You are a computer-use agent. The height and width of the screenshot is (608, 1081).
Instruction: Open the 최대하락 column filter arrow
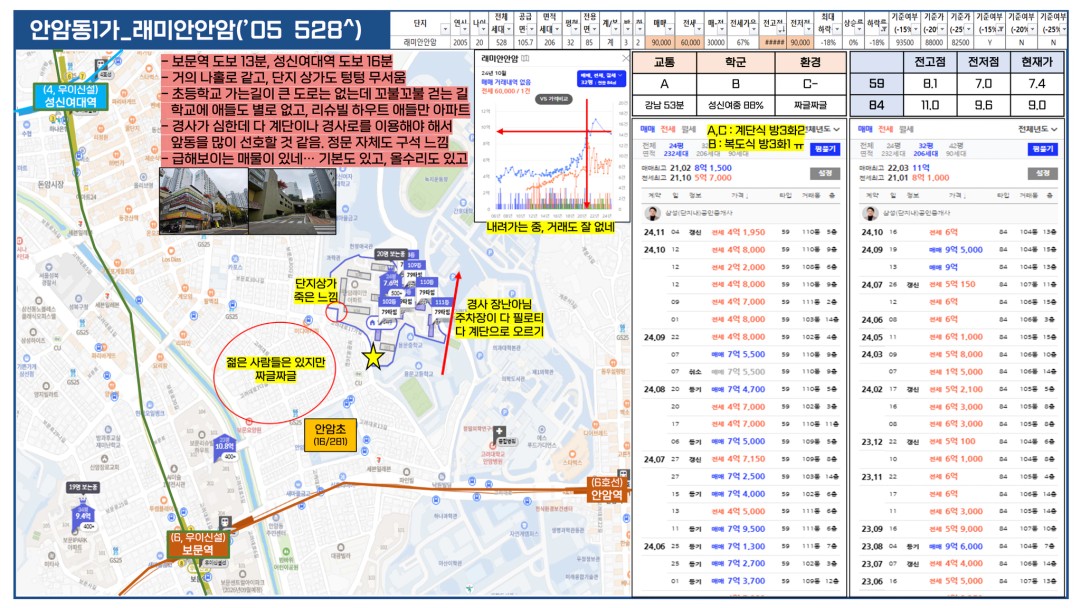(837, 29)
